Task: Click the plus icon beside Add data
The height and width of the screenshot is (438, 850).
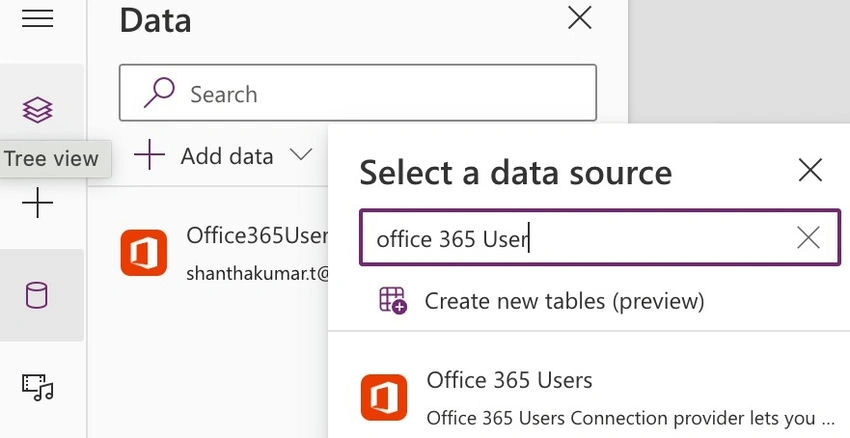Action: tap(149, 155)
